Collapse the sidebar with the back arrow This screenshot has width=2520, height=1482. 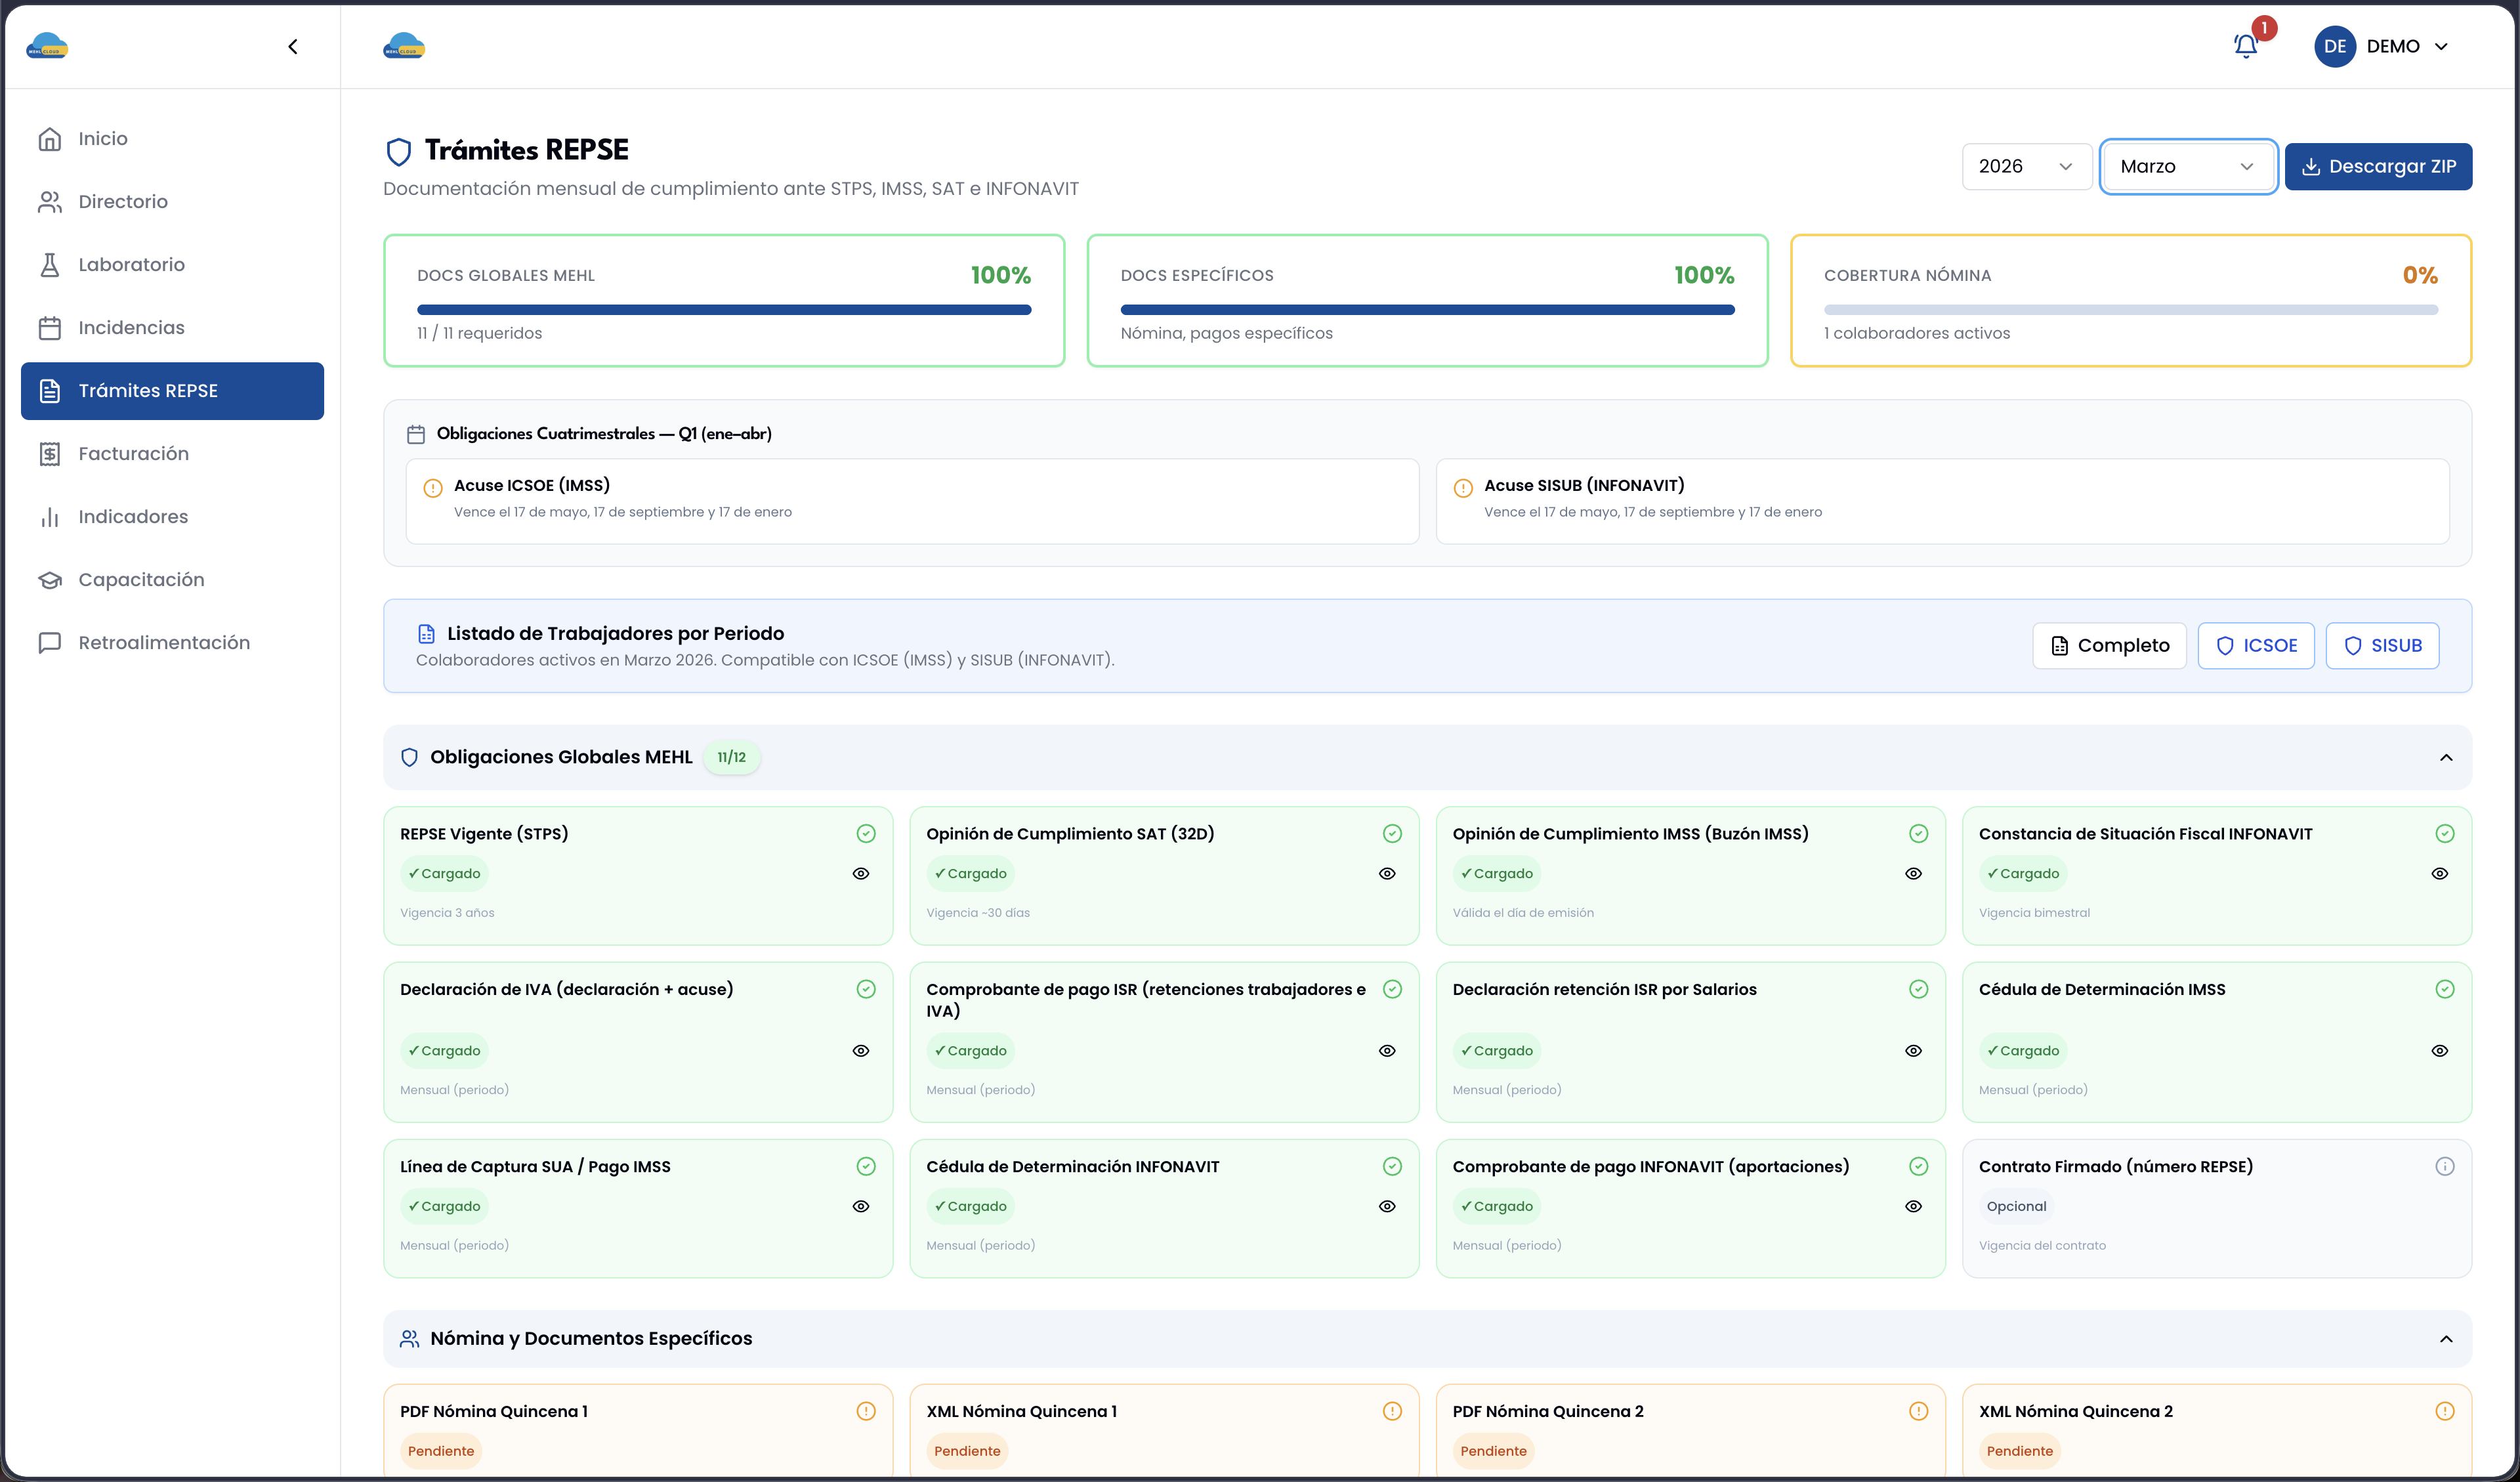click(x=293, y=46)
